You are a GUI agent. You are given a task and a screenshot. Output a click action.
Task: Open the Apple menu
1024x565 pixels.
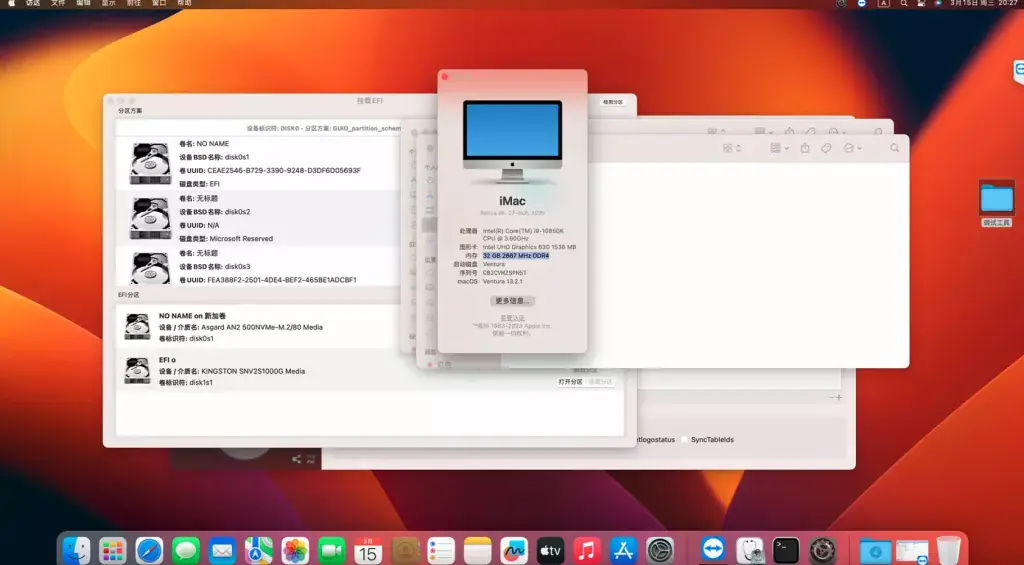(11, 3)
